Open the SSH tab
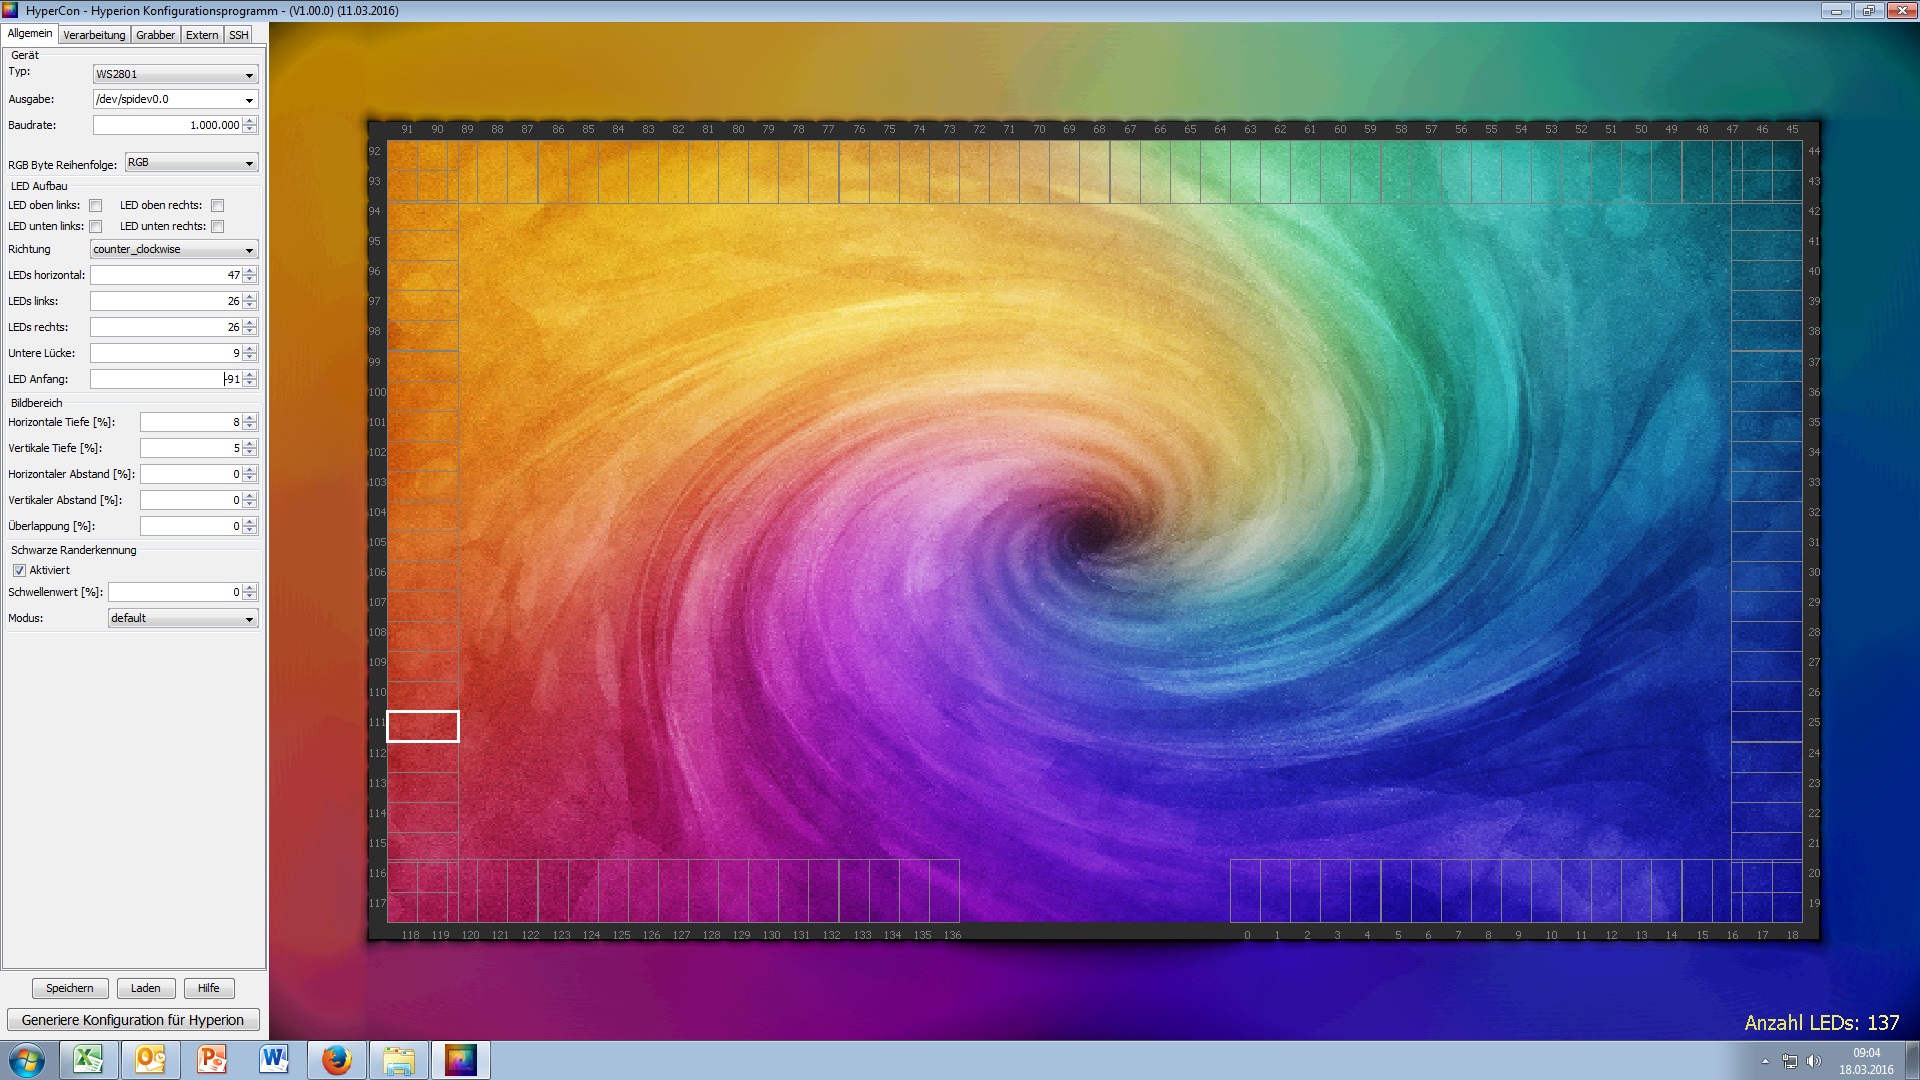1920x1080 pixels. [238, 35]
